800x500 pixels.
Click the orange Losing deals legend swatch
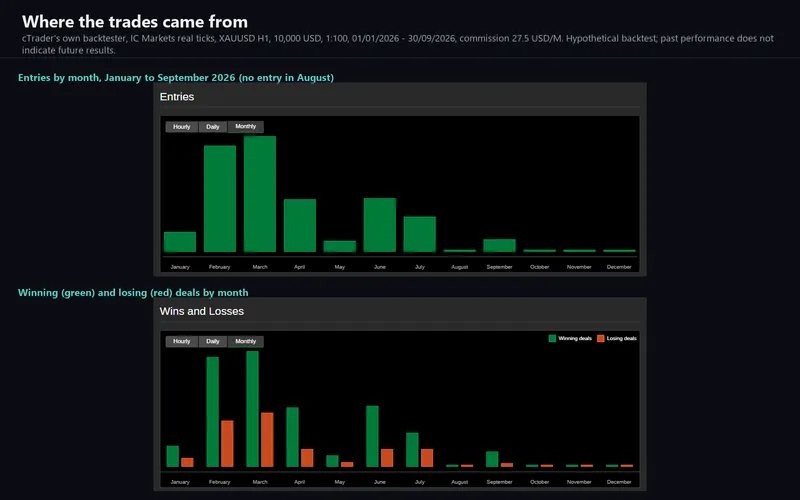tap(601, 338)
